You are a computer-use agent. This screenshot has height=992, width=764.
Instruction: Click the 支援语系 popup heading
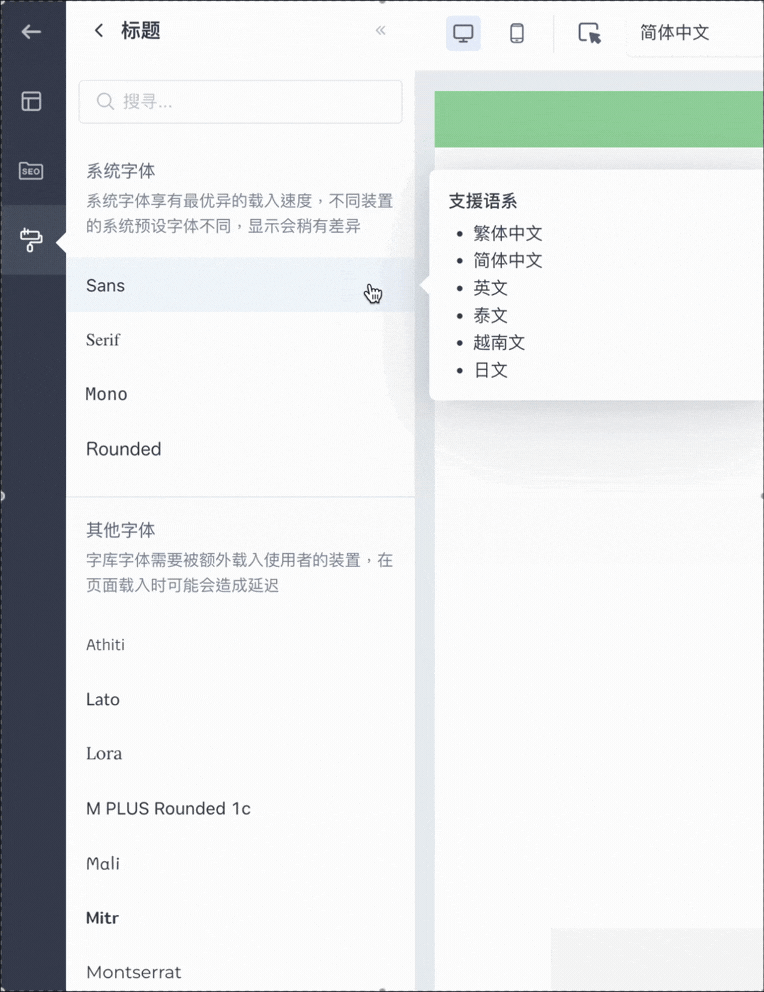[x=483, y=201]
